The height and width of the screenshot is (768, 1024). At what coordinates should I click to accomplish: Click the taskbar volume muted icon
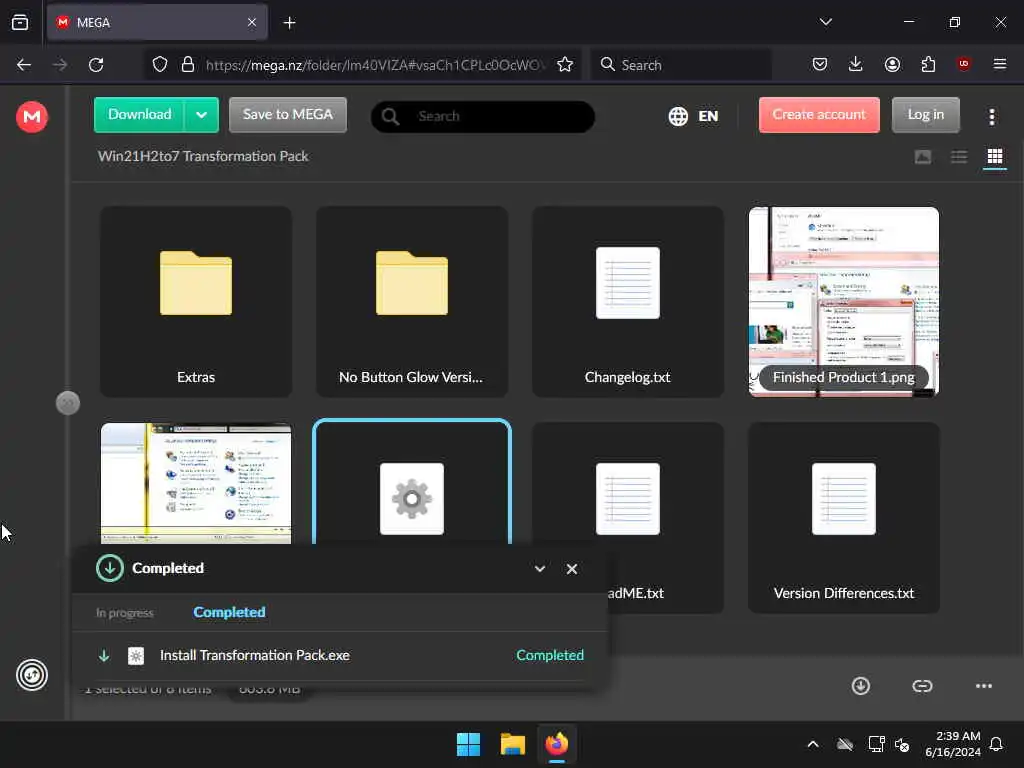(903, 744)
